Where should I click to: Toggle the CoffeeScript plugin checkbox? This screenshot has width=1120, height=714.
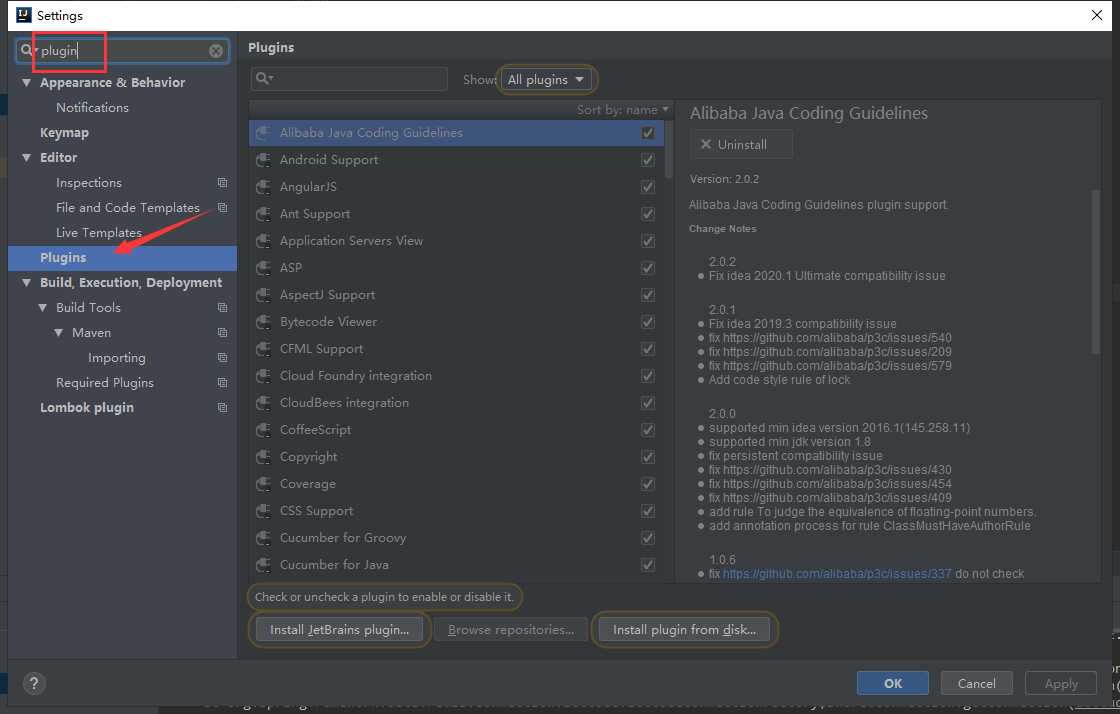(648, 430)
